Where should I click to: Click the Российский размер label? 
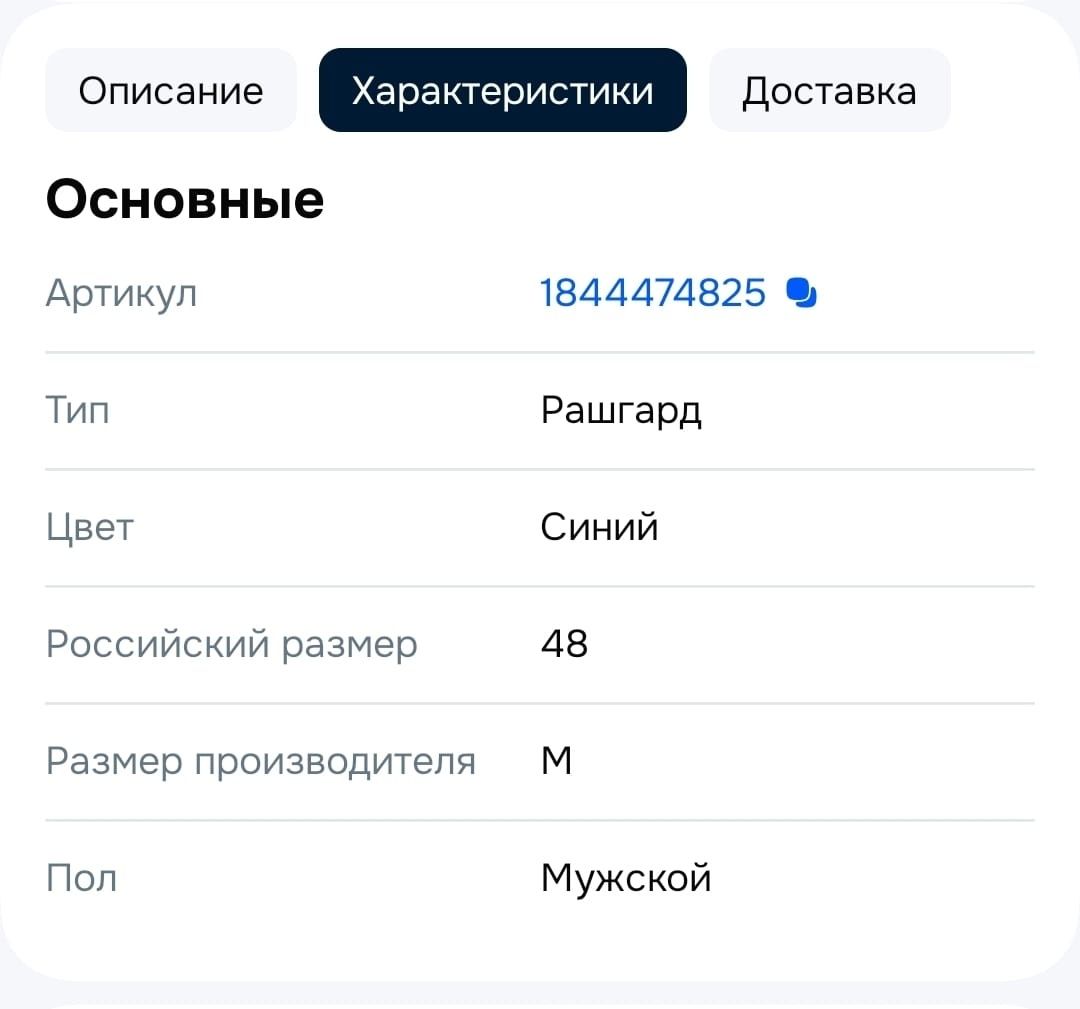coord(231,645)
